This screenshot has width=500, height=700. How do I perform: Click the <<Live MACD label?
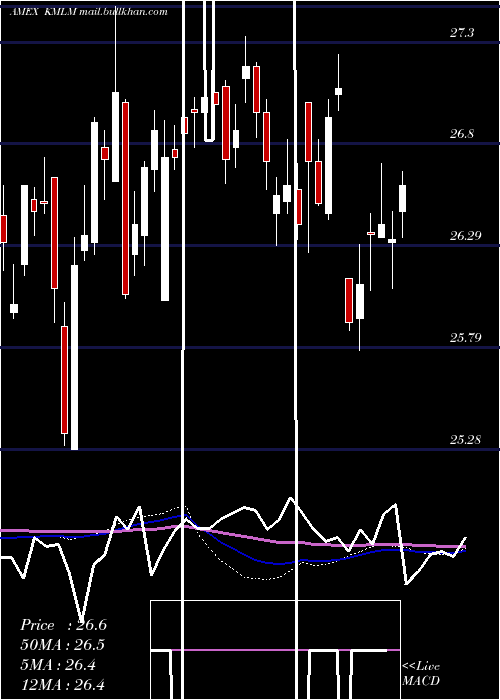click(421, 673)
